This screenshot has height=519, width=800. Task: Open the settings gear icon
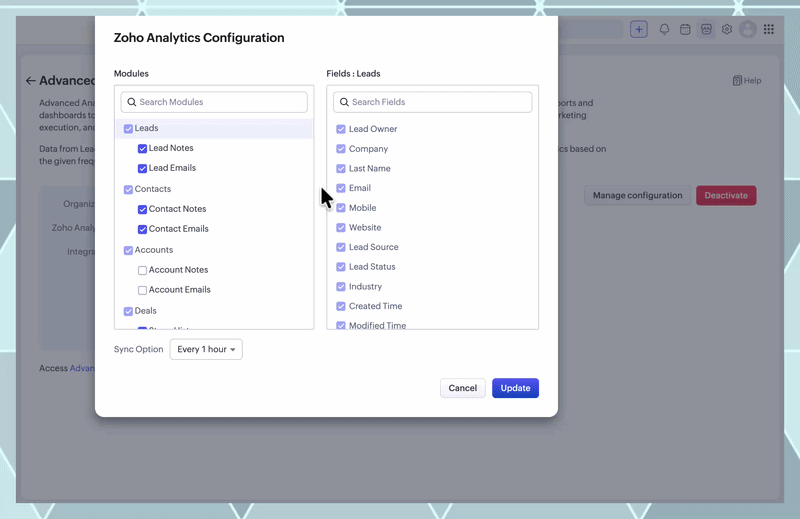[x=727, y=29]
